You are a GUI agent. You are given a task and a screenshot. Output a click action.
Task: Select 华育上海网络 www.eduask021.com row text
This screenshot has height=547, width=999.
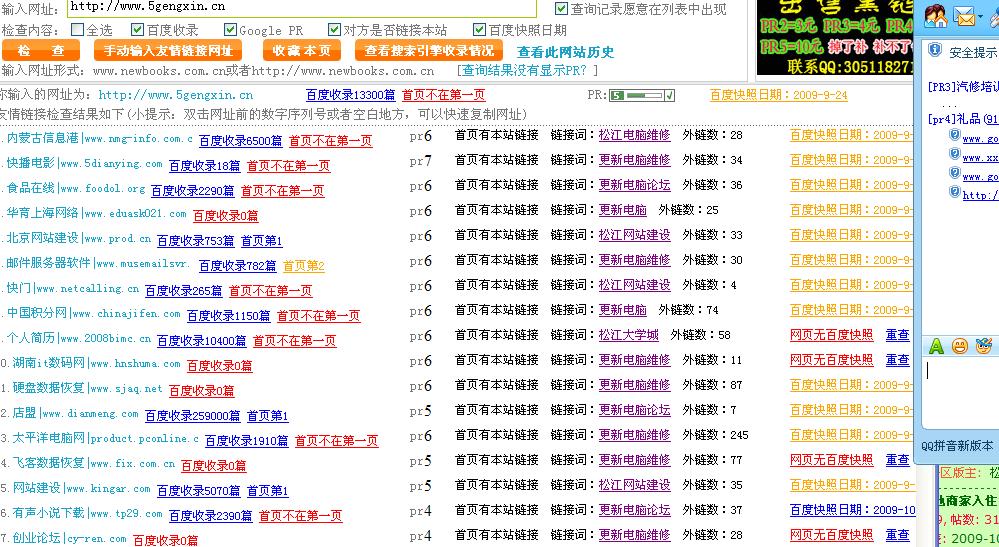coord(97,213)
